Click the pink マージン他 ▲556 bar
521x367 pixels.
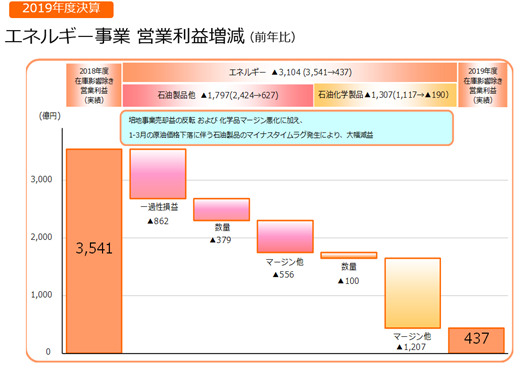285,236
